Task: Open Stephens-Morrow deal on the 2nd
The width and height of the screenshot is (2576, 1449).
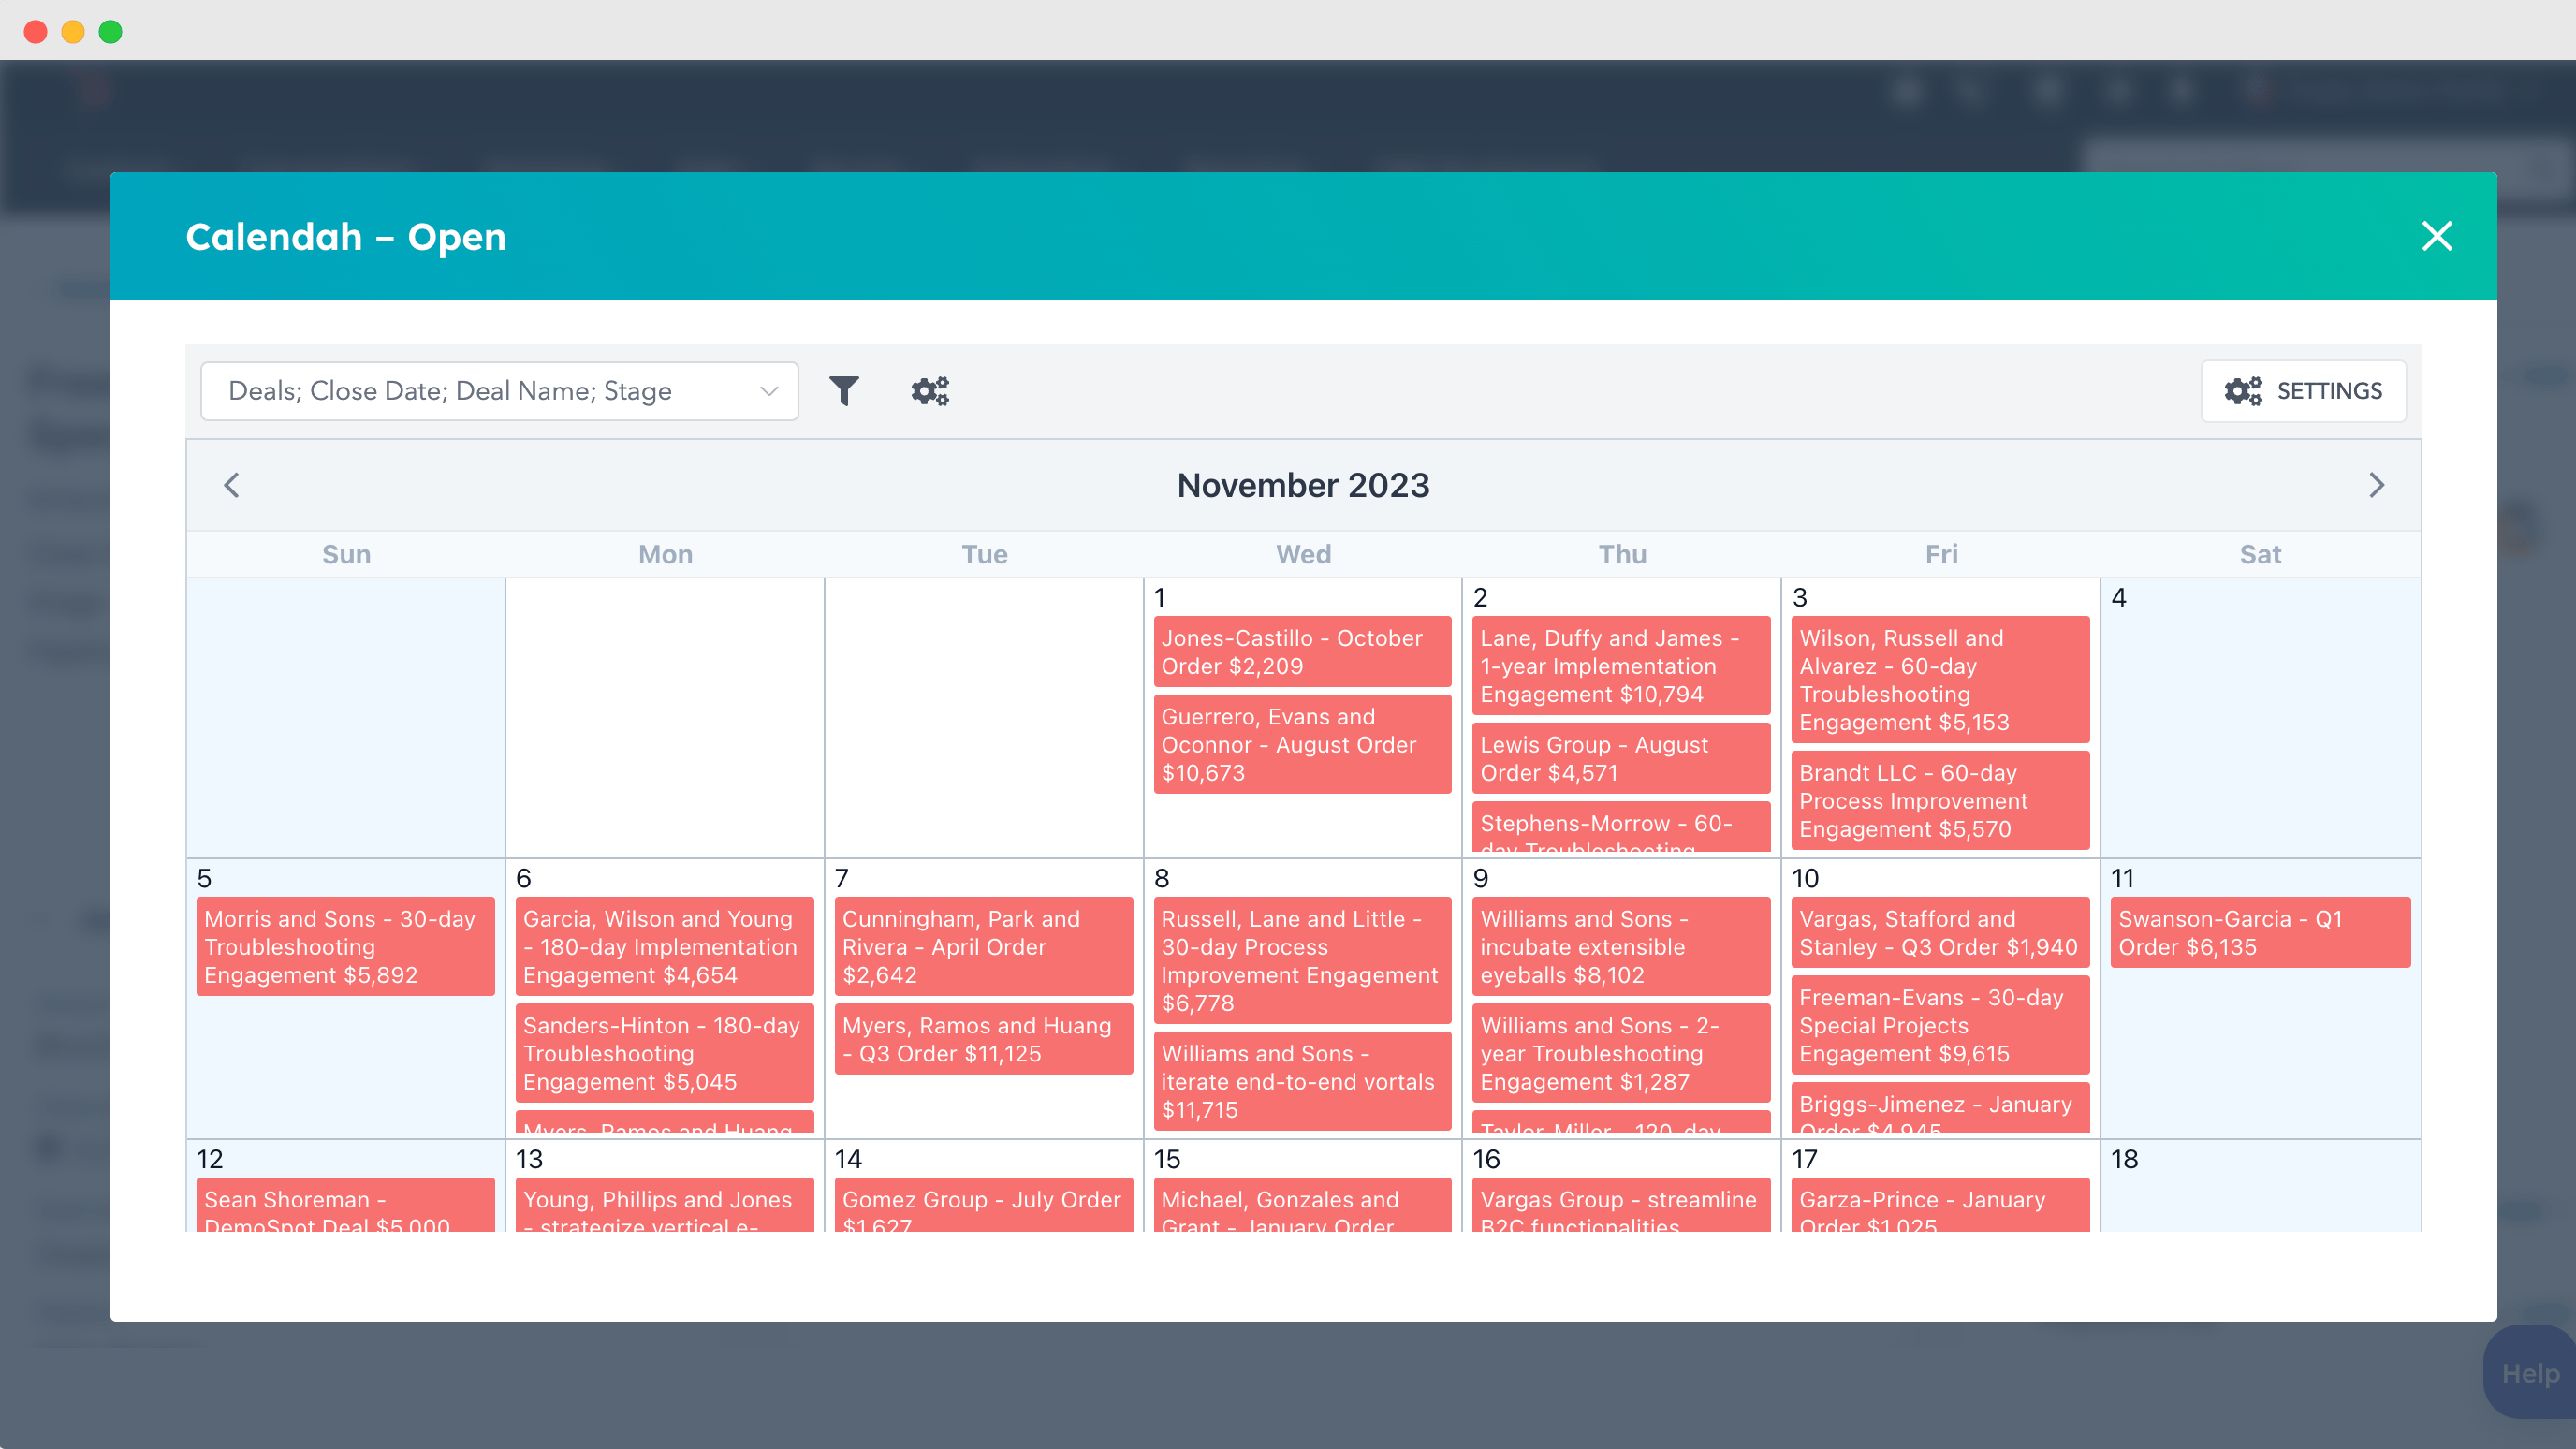Action: click(x=1621, y=828)
